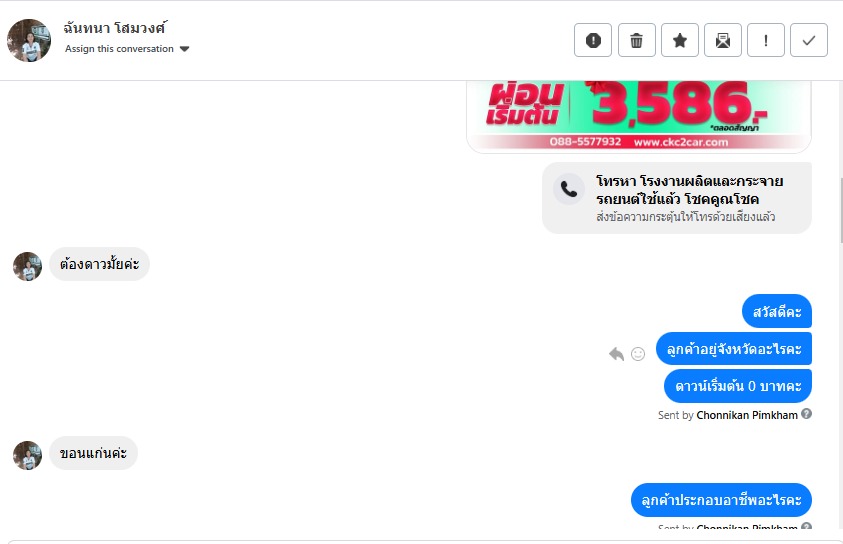This screenshot has height=544, width=843.
Task: Select the ดาวน์เริ่มต้น 0 บาทคะ sent message
Action: [738, 386]
